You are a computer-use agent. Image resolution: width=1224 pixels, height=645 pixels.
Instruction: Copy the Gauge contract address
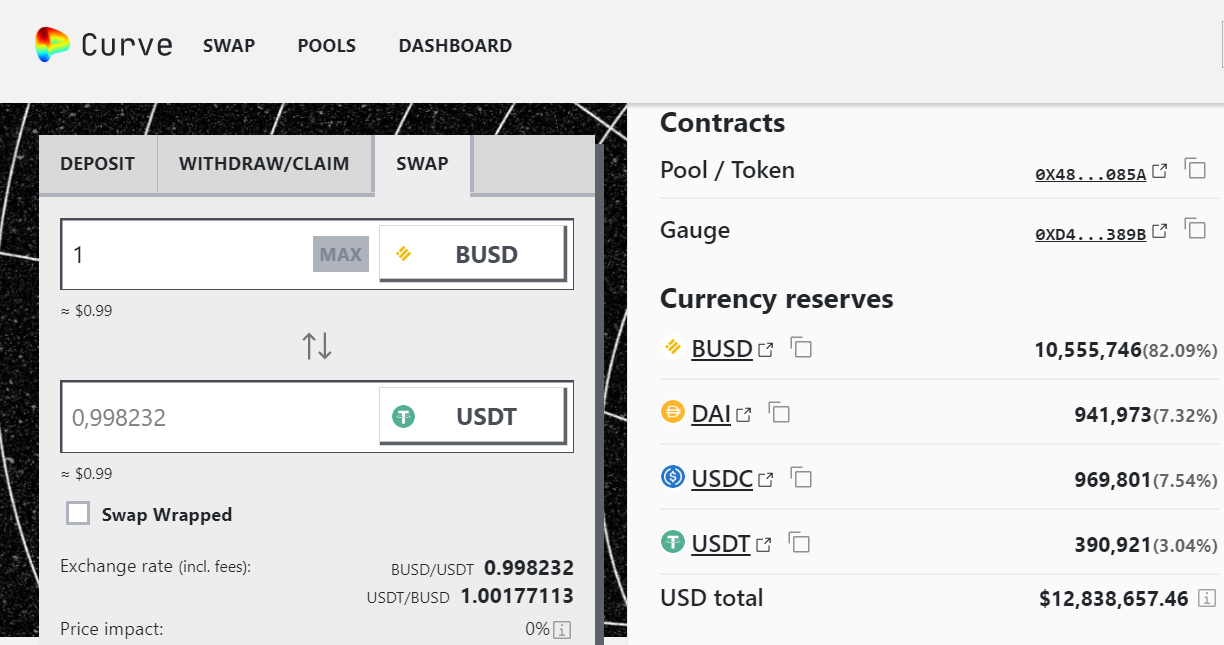pos(1195,228)
